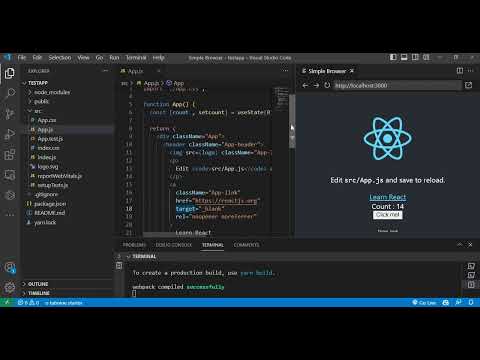Open the Extensions view
Image resolution: width=480 pixels, height=360 pixels.
click(10, 154)
